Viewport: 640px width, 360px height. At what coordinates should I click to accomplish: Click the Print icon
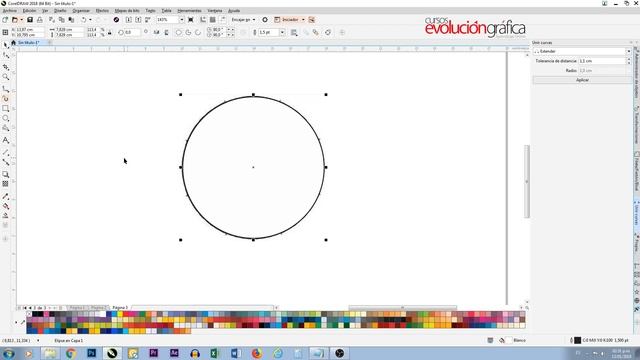click(40, 20)
